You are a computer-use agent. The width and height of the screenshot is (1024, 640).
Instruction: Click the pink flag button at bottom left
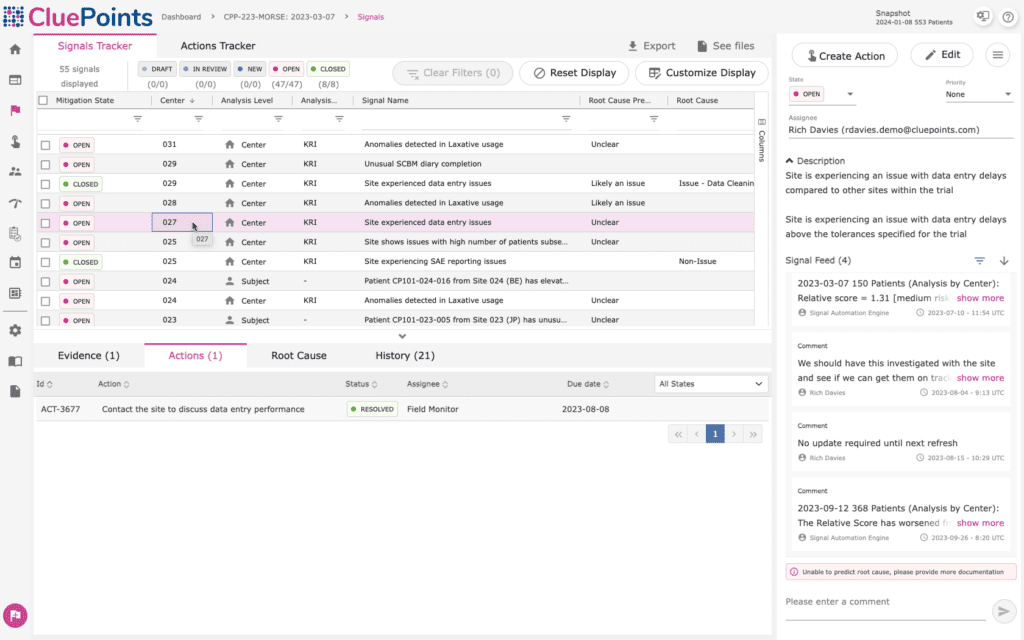[15, 615]
